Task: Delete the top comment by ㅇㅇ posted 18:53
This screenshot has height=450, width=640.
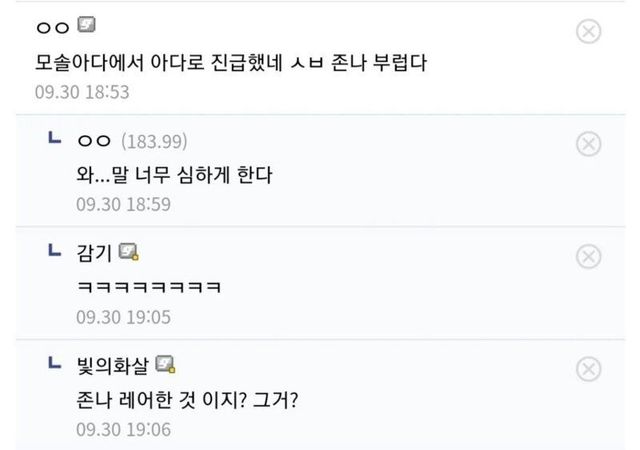Action: [589, 32]
